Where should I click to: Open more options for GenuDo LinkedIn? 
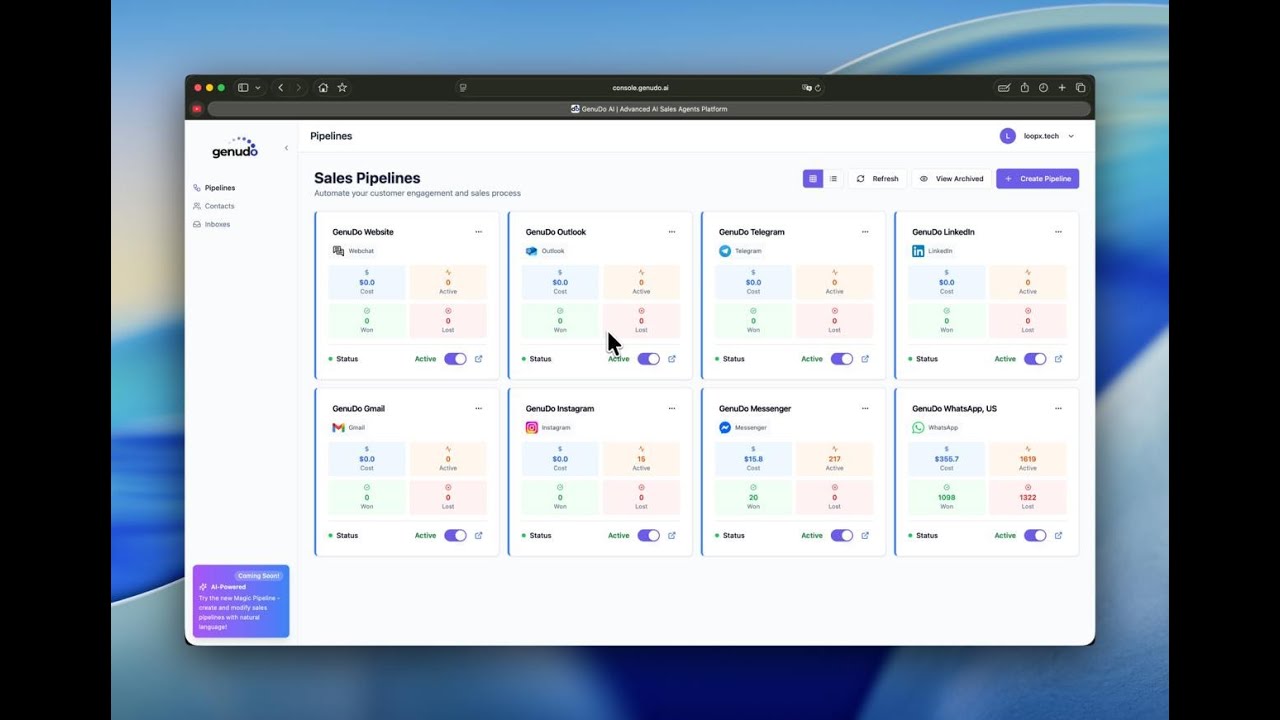tap(1058, 232)
